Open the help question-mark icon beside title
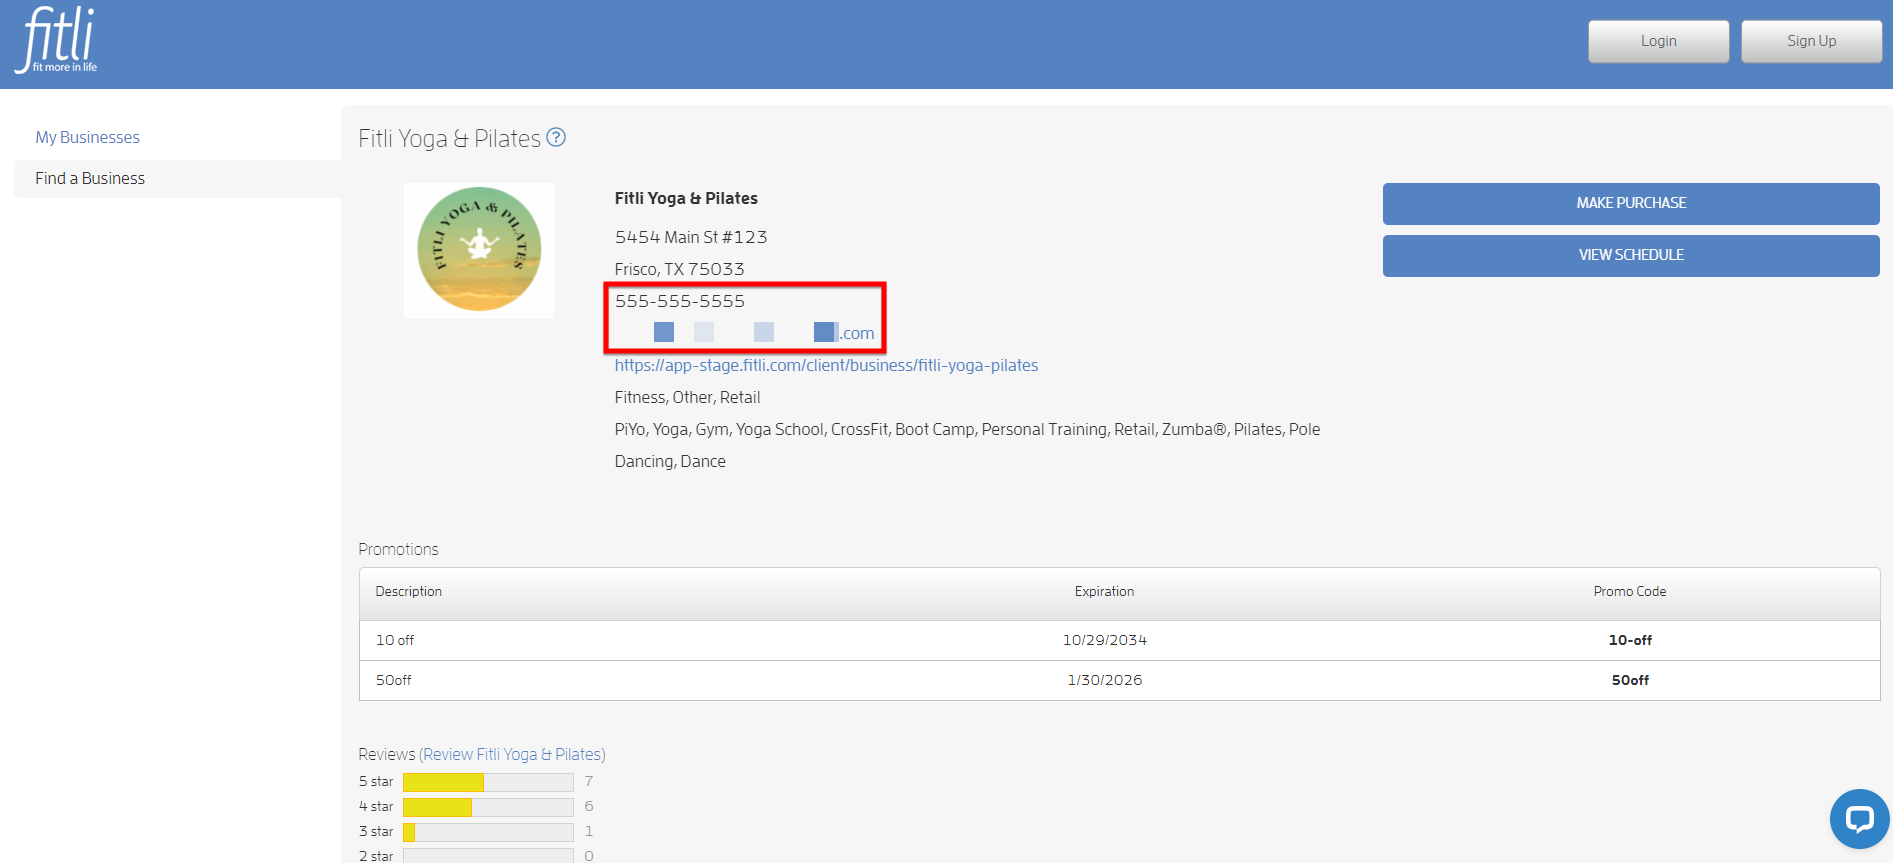 pos(556,137)
